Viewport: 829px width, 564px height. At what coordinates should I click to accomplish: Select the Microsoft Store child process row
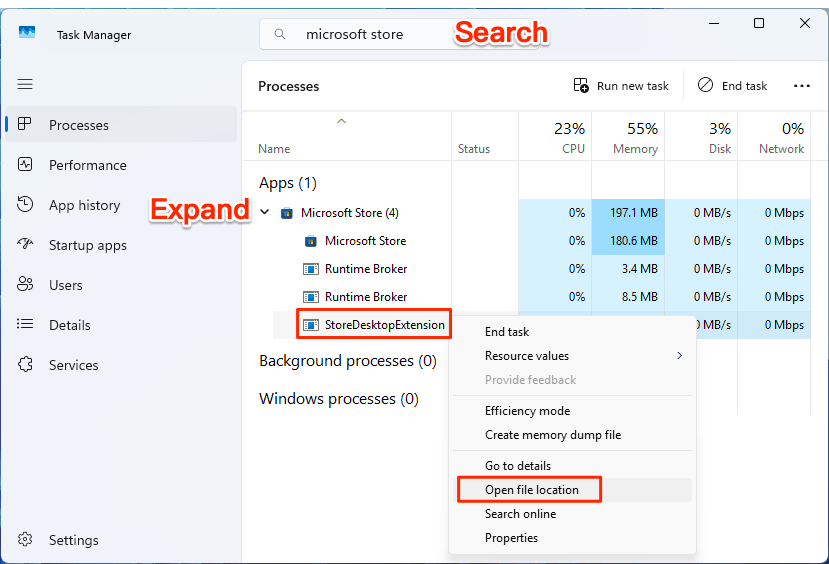pos(527,241)
